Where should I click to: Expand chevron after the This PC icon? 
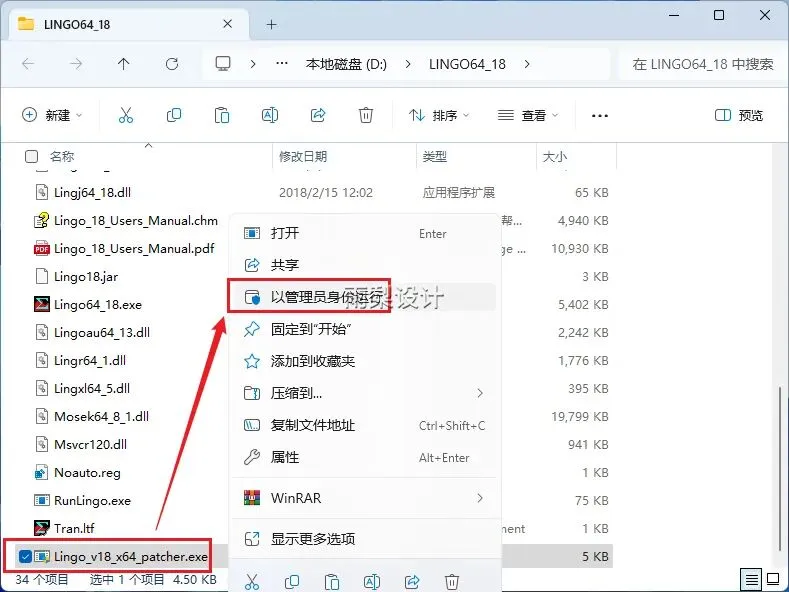[x=253, y=64]
